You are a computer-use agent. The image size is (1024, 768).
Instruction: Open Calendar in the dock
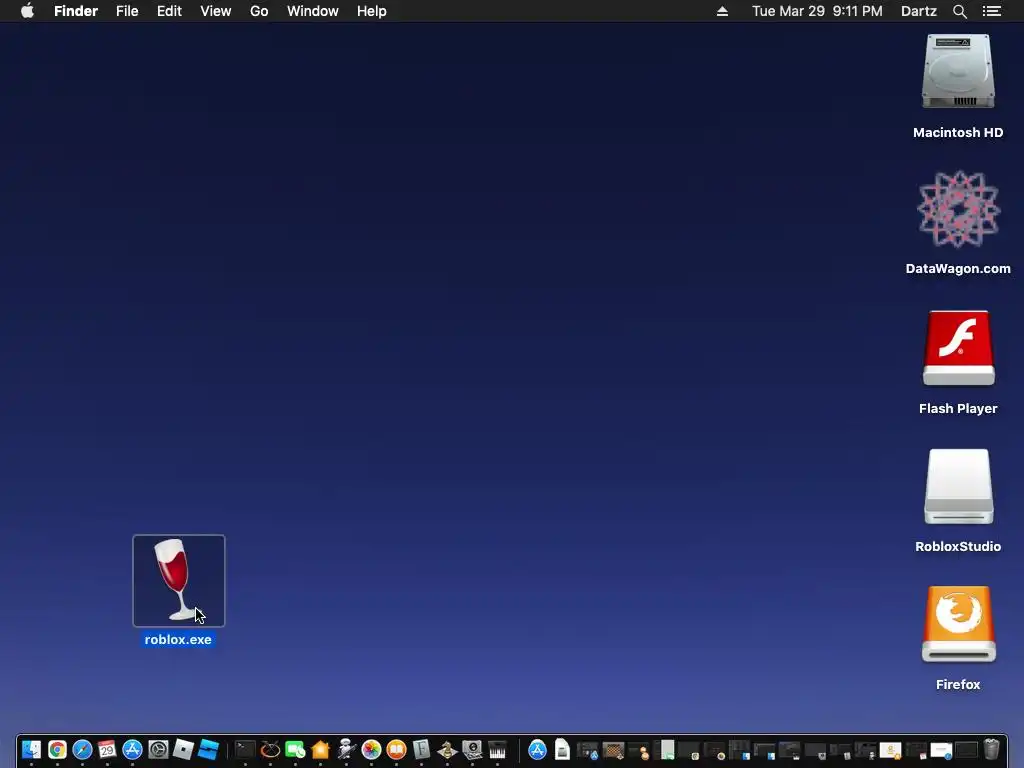[107, 749]
